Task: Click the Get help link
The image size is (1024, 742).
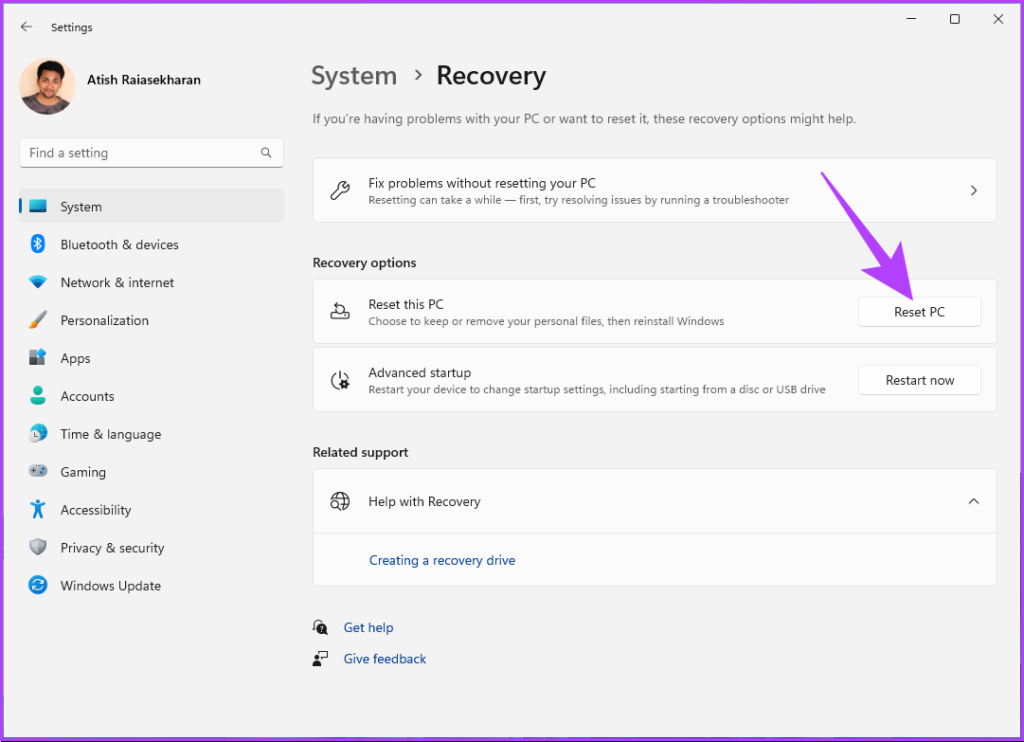Action: point(368,627)
